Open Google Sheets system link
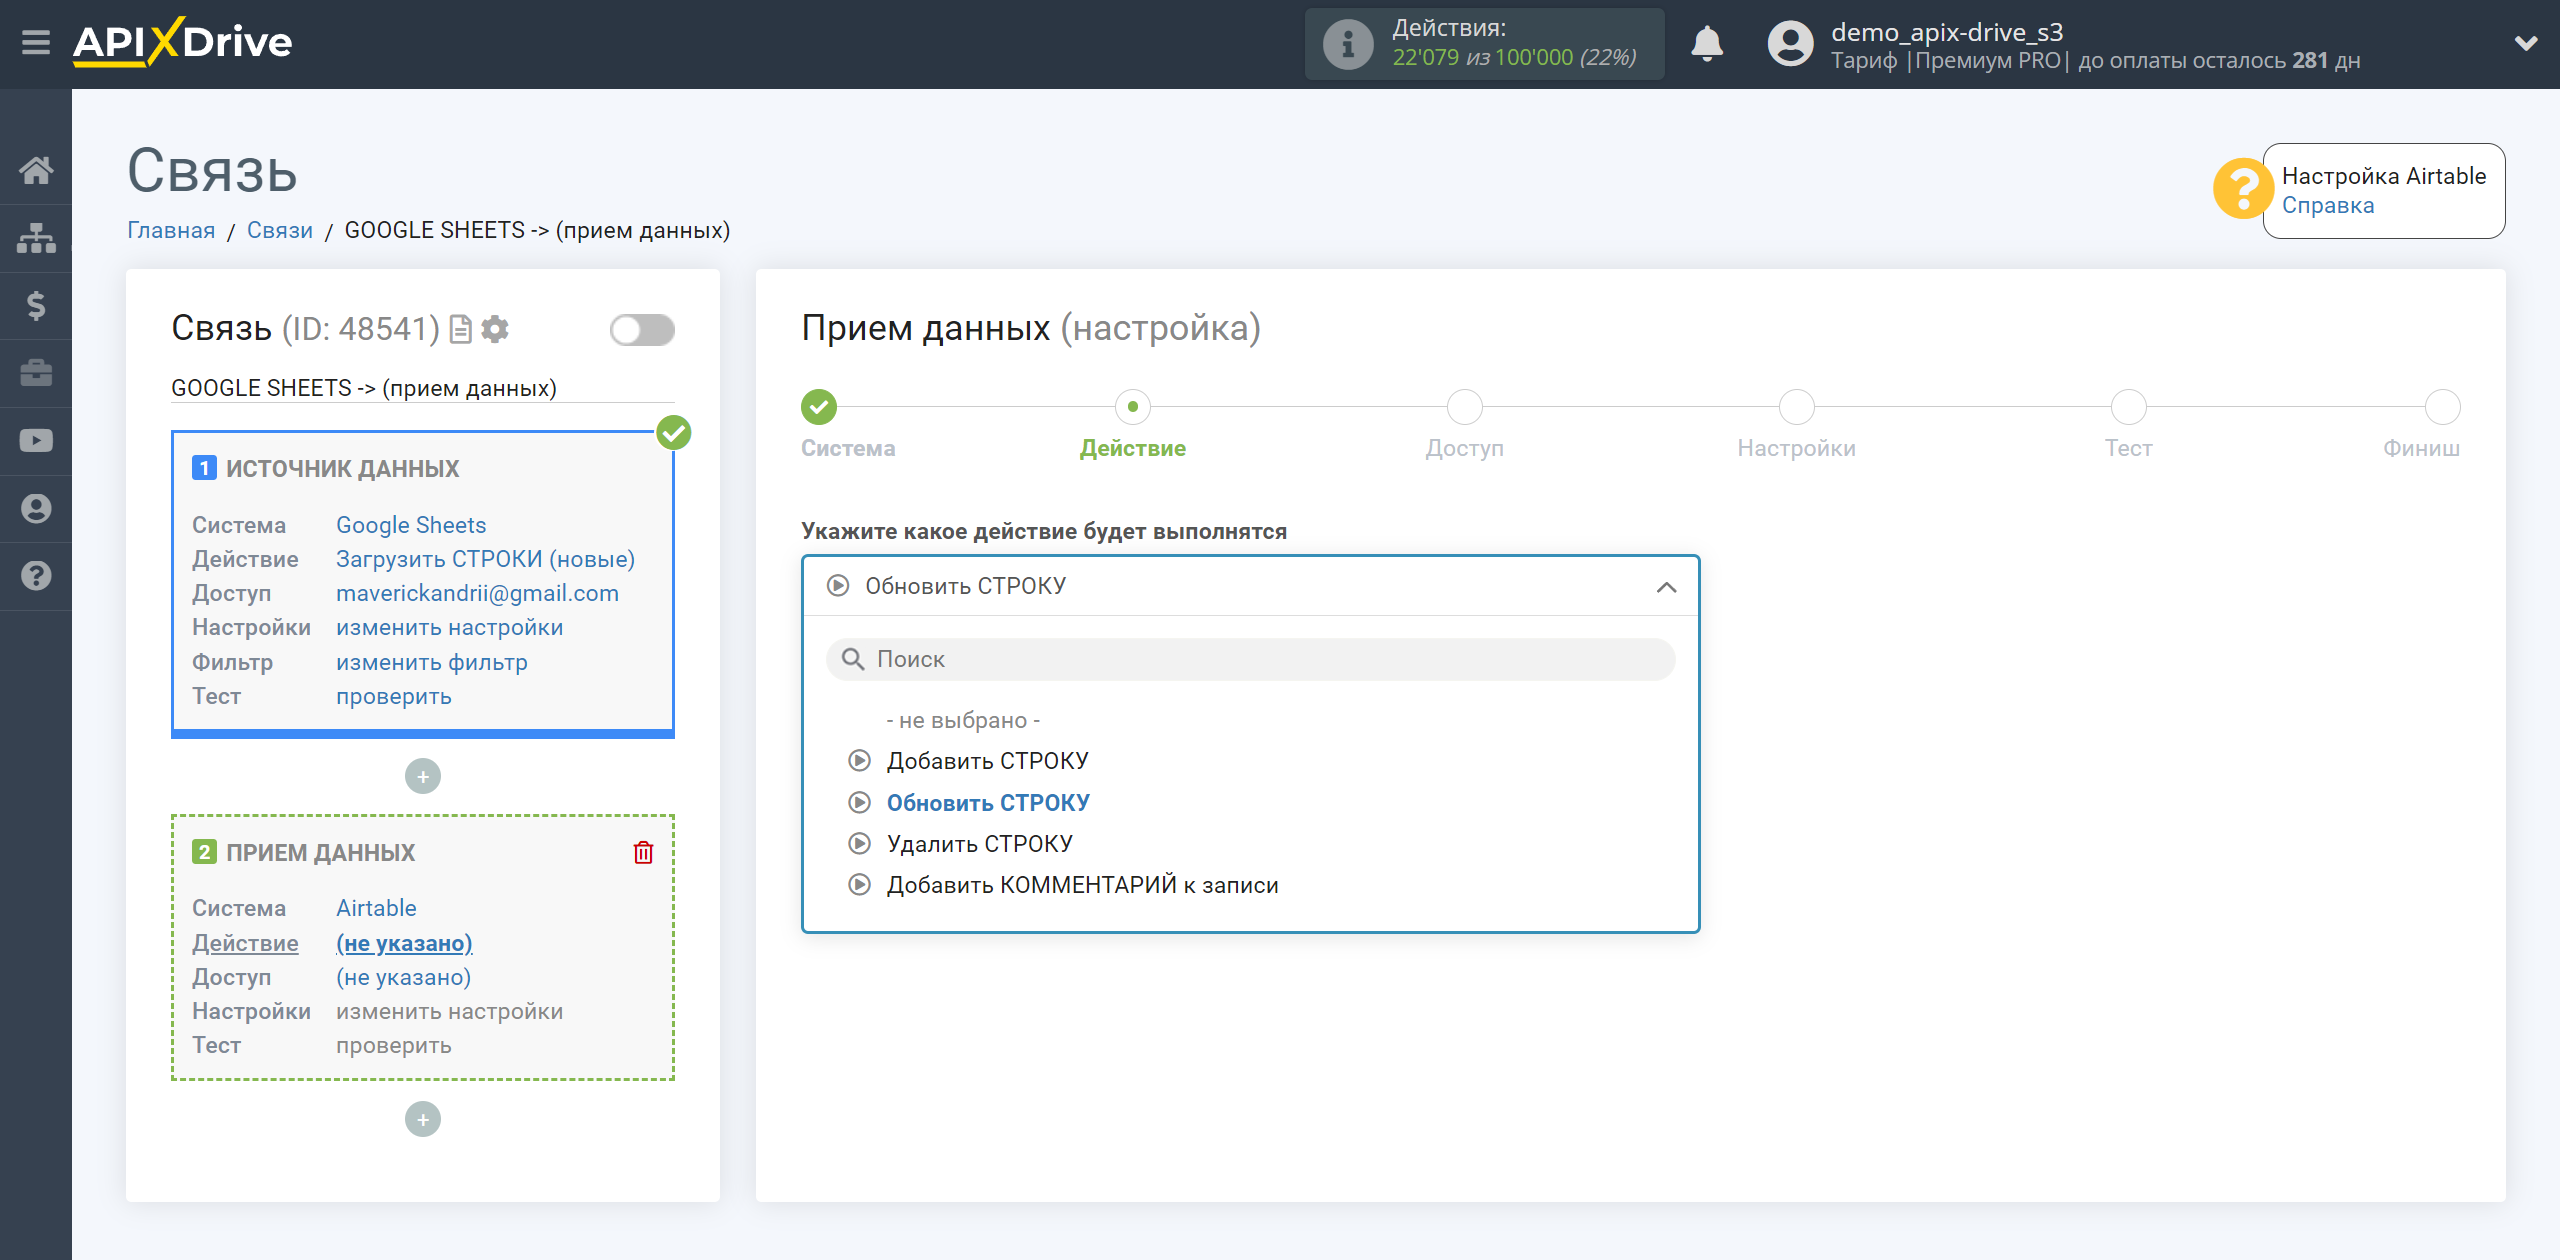2560x1260 pixels. point(411,526)
